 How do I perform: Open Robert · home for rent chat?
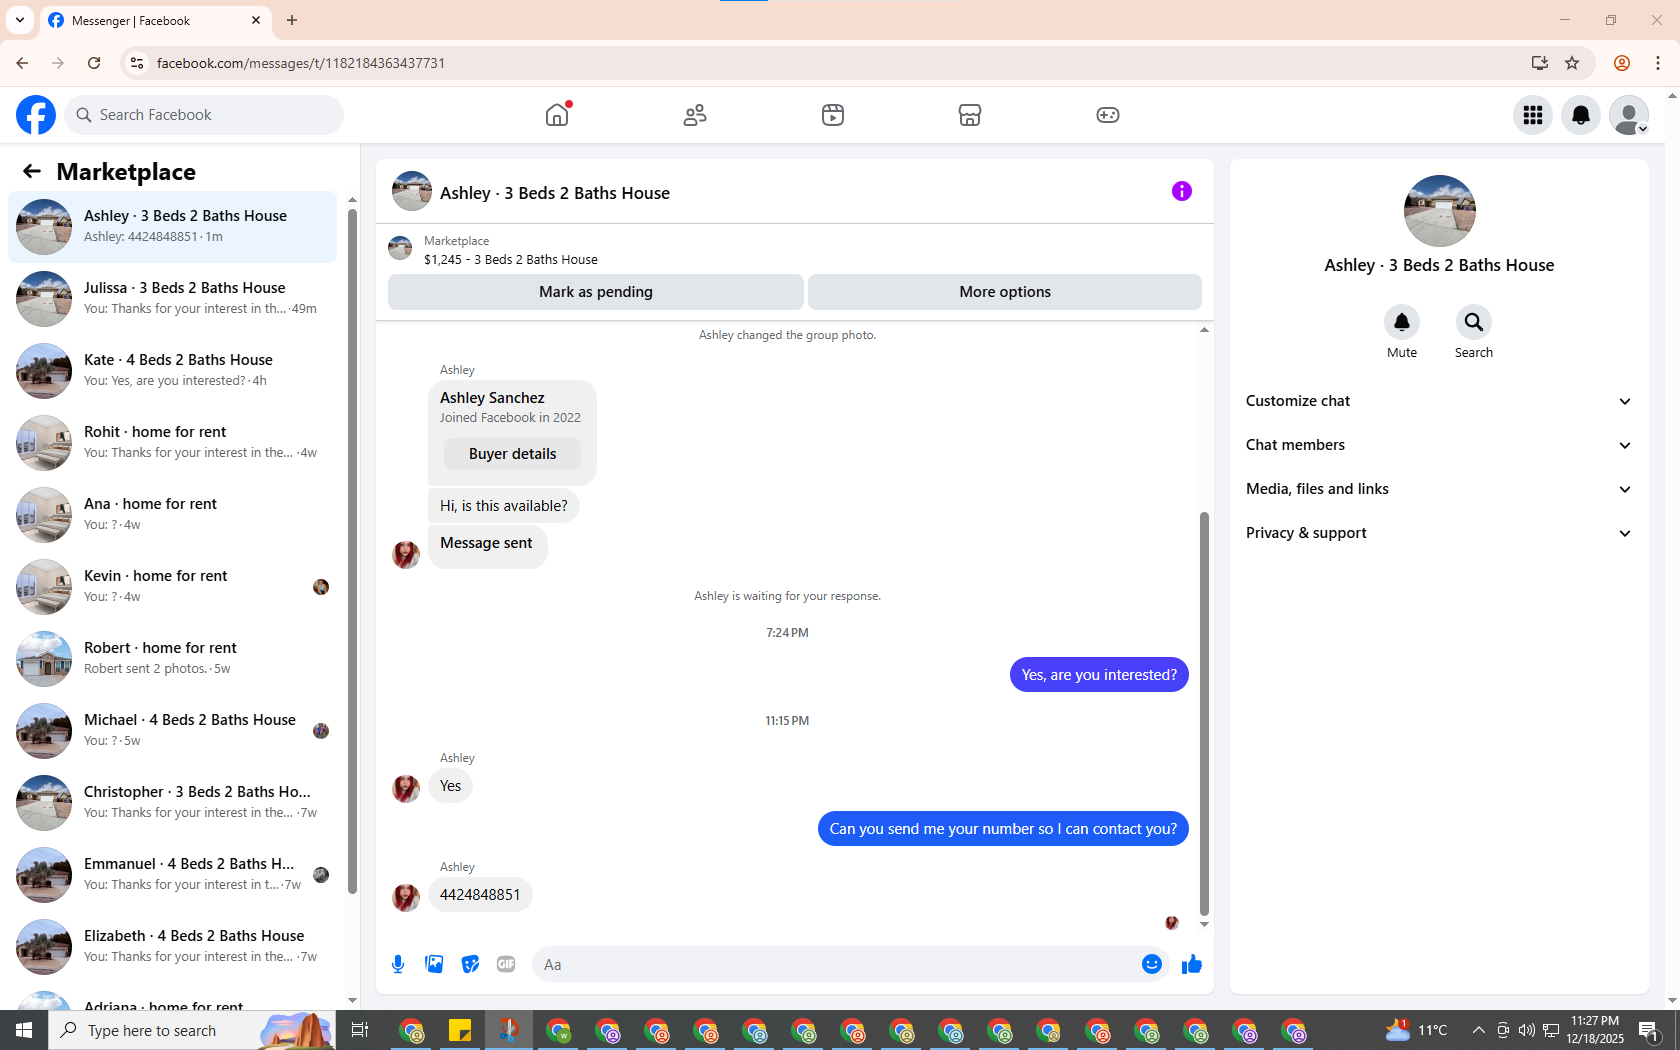click(172, 658)
